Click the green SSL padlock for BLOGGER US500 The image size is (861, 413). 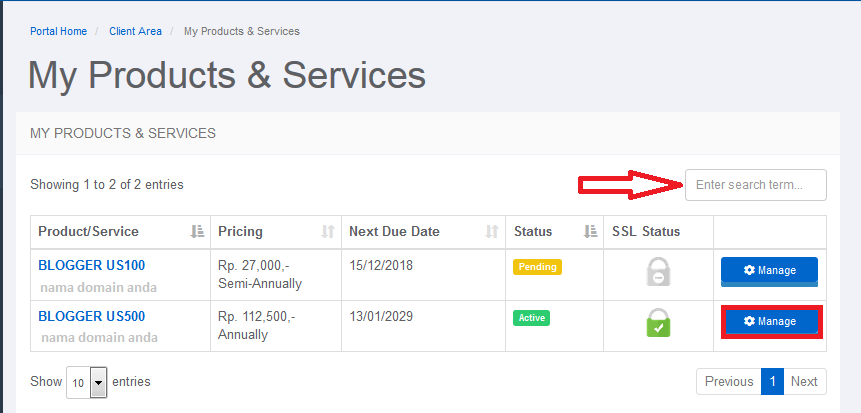click(x=658, y=323)
